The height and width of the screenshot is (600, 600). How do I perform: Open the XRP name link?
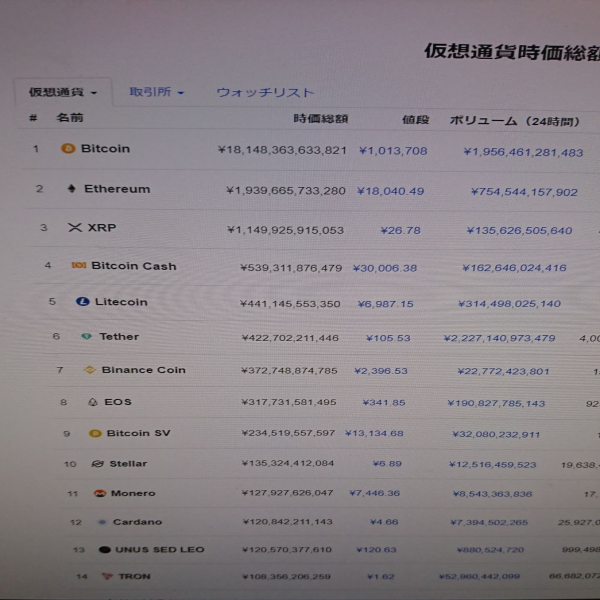point(102,228)
